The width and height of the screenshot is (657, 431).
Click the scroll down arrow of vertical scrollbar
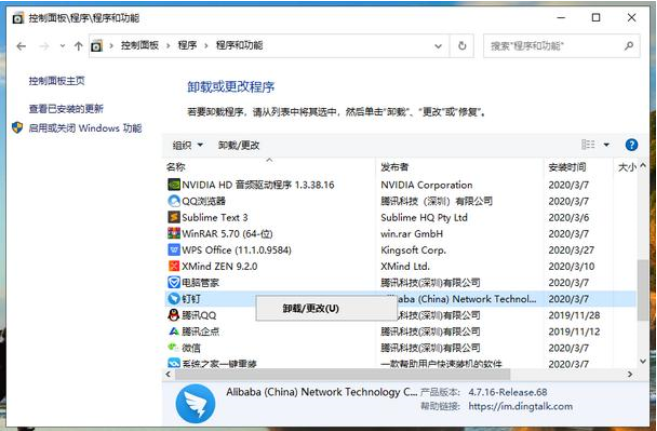coord(643,361)
